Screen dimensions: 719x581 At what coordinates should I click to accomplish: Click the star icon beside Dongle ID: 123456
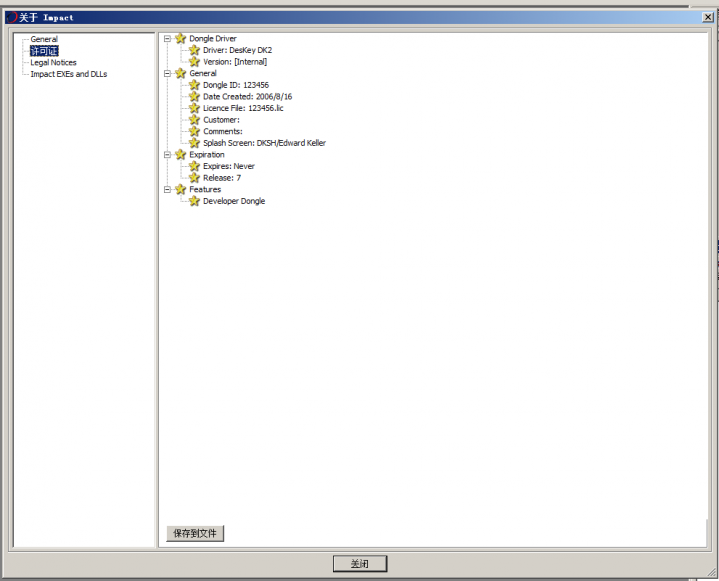194,85
